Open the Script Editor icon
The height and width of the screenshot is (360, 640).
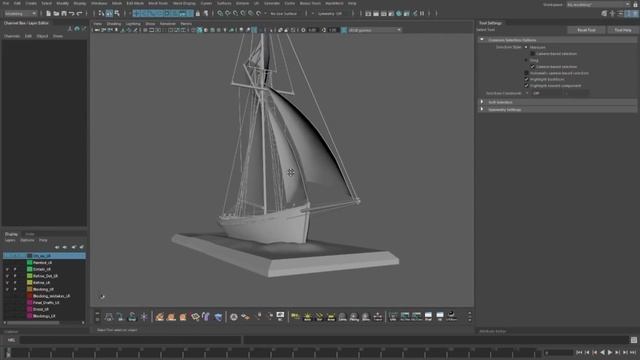point(633,340)
